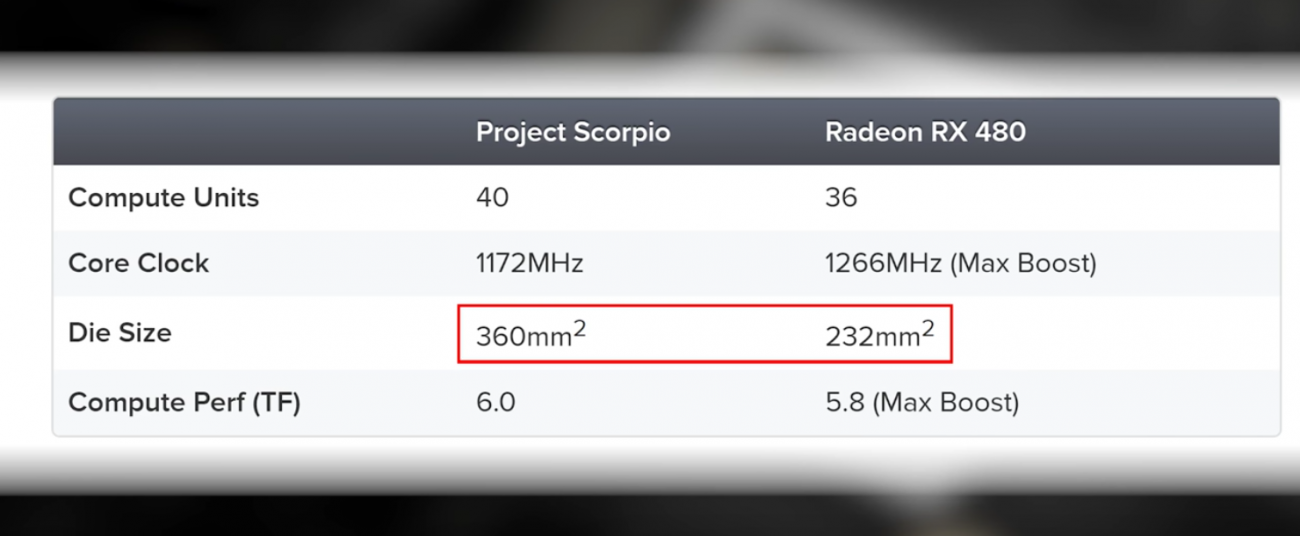
Task: Click the value 40 for Project Scorpio
Action: [492, 198]
